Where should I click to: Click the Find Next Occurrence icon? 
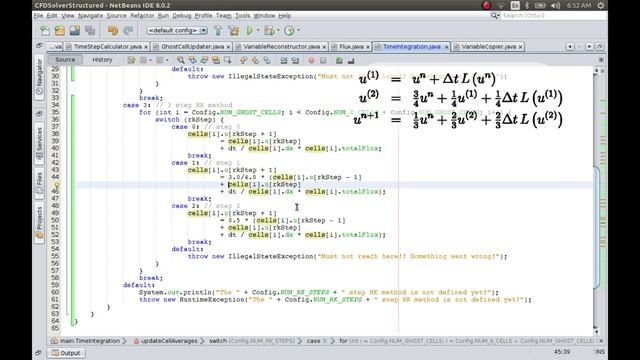(x=204, y=60)
